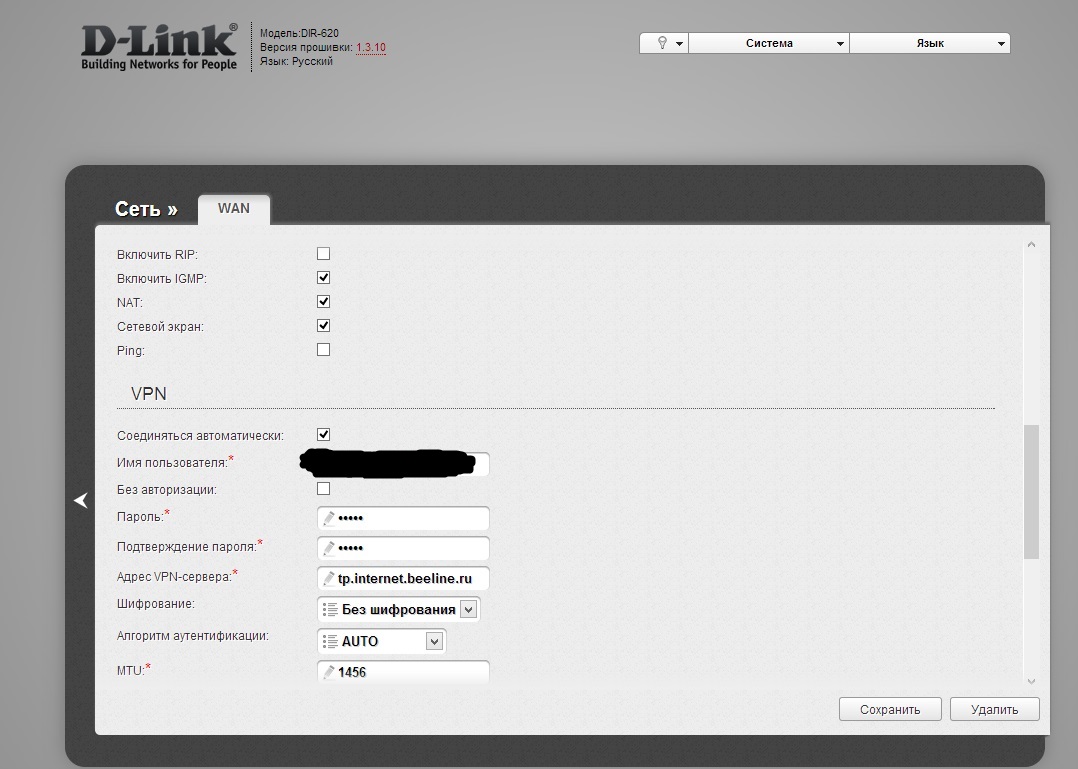Viewport: 1078px width, 769px height.
Task: Click the Адрес VPN-сервера field tp.internet.beeline.ru
Action: (x=403, y=579)
